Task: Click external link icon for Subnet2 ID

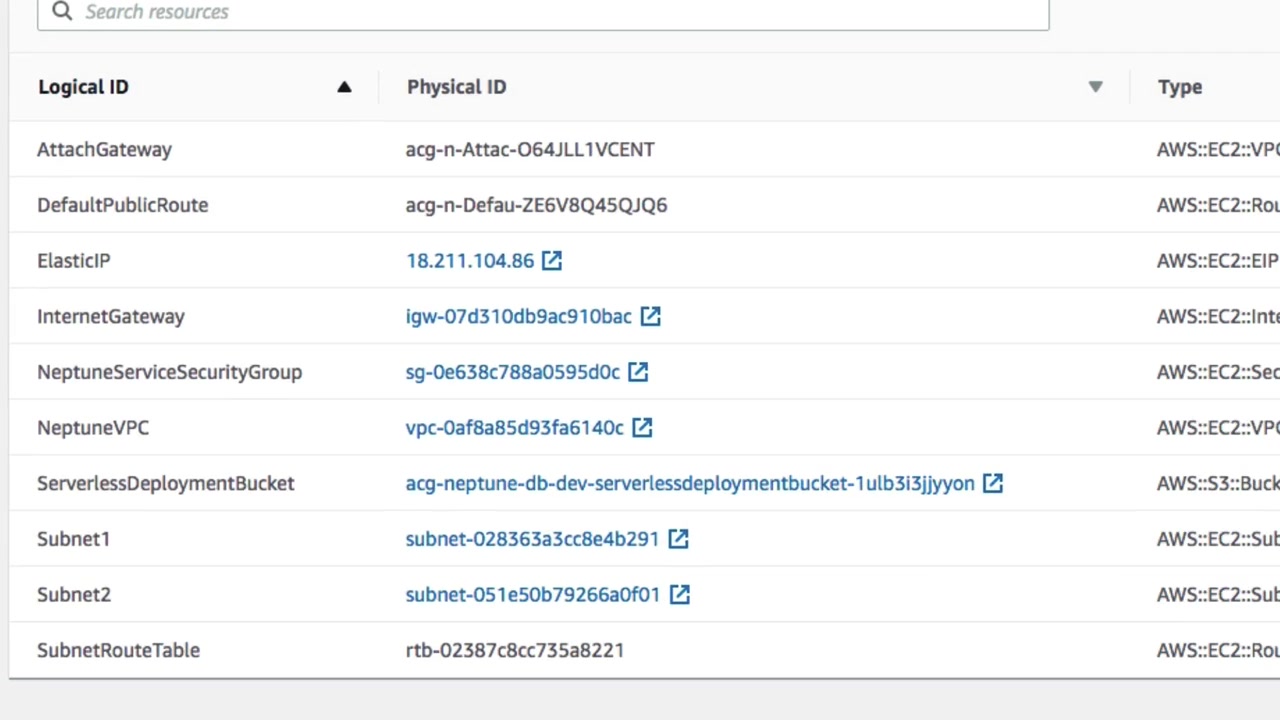Action: (679, 595)
